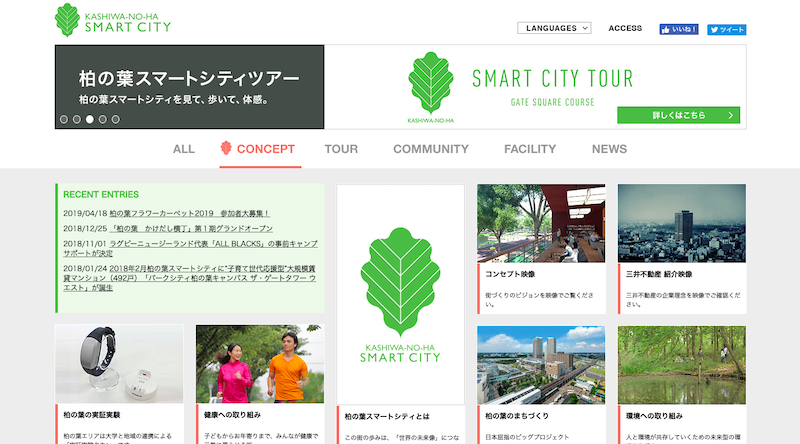Open the aerial city view thumbnail
Image resolution: width=800 pixels, height=444 pixels.
(541, 365)
